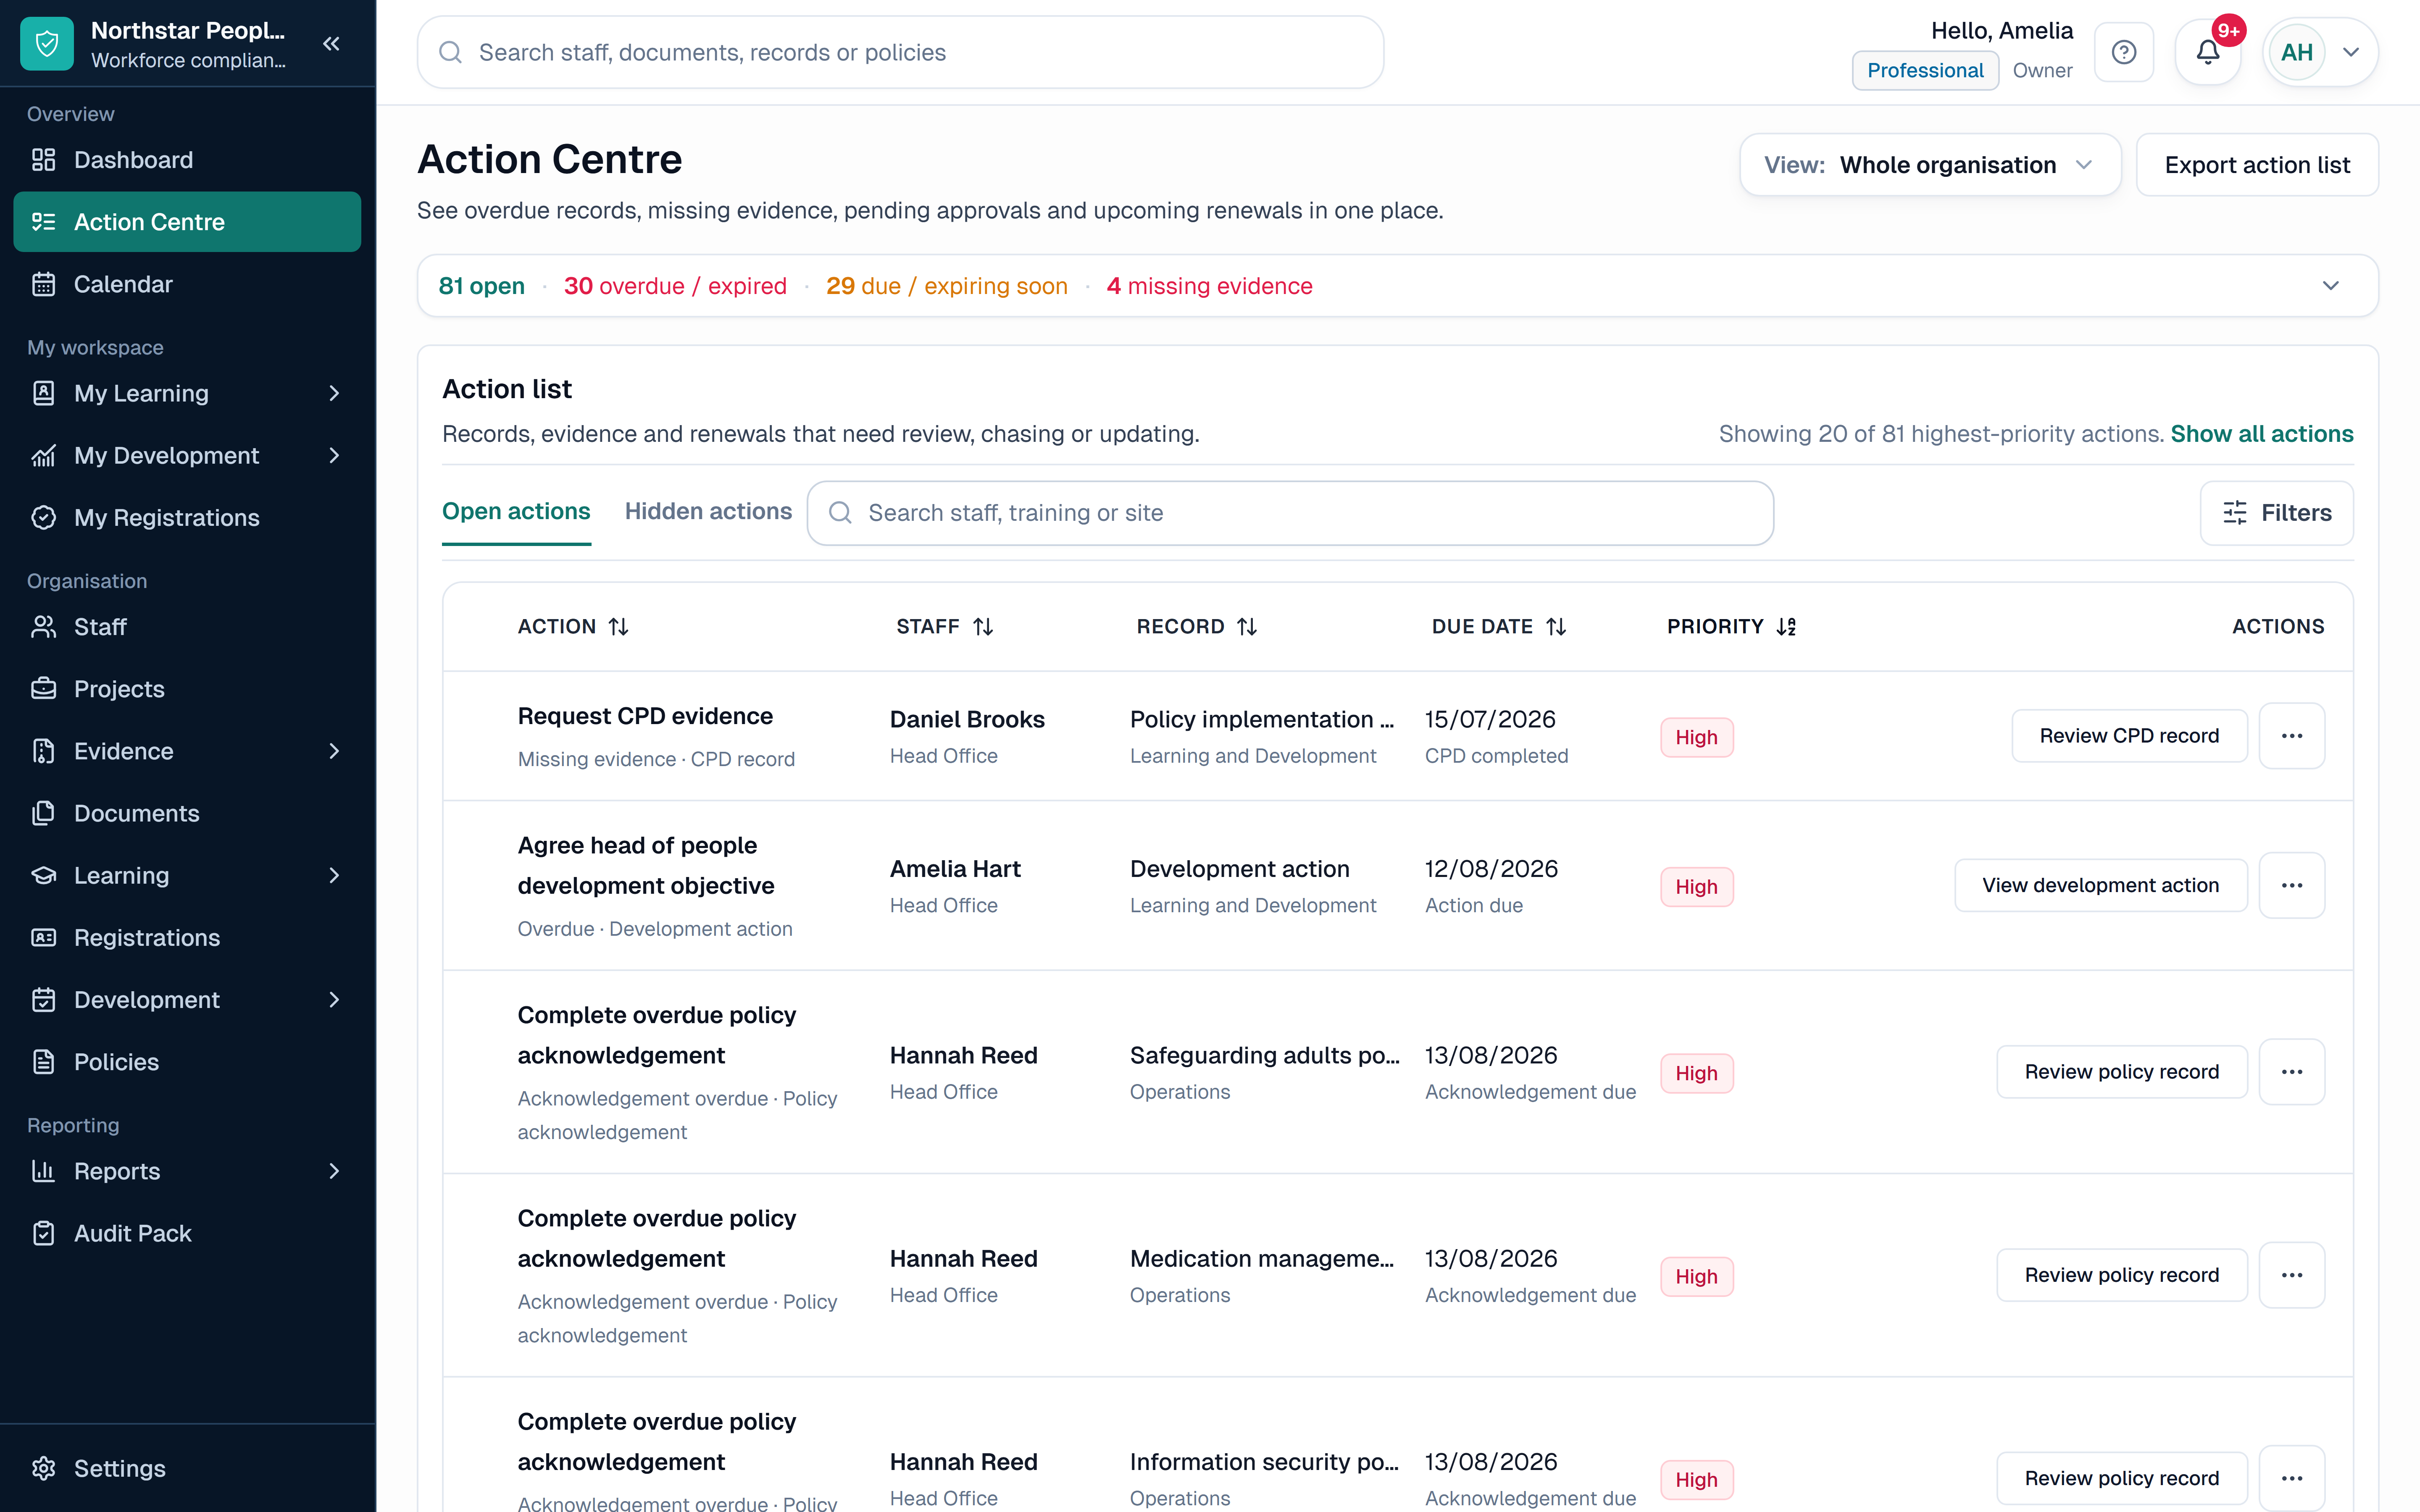
Task: Click the Show all actions link
Action: click(2262, 434)
